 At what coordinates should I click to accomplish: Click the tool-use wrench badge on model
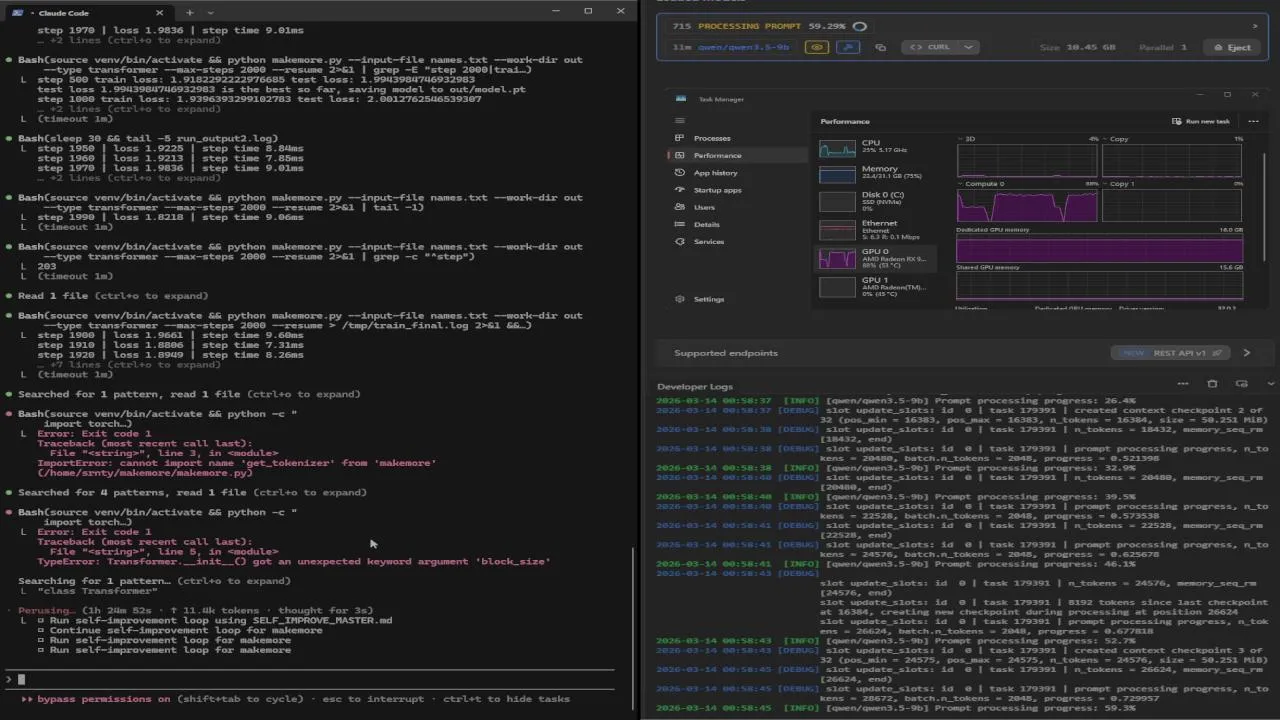(x=848, y=47)
